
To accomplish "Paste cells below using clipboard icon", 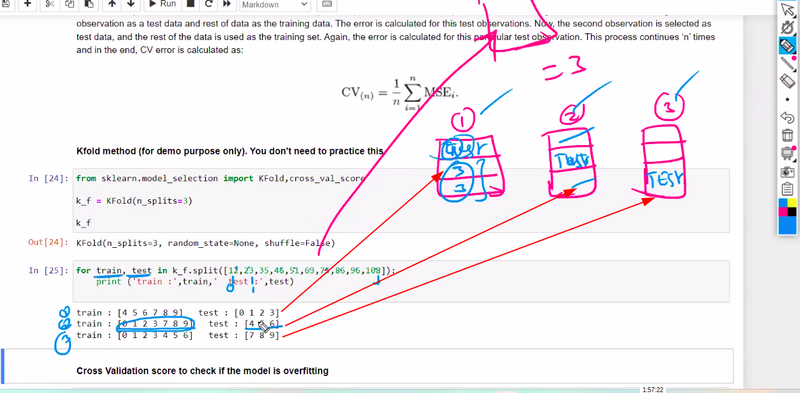I will click(88, 4).
